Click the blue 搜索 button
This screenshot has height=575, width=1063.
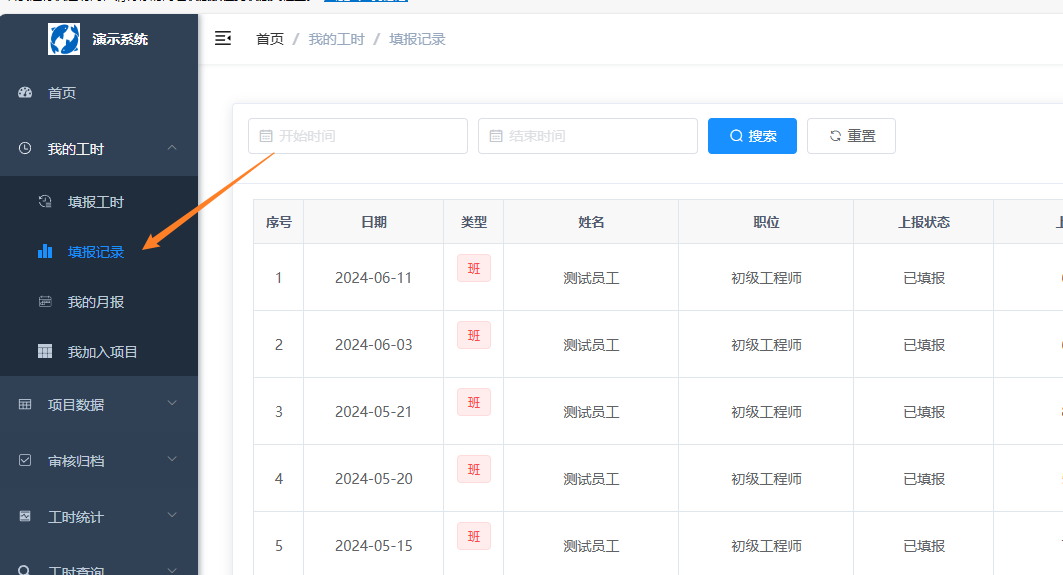pyautogui.click(x=753, y=136)
